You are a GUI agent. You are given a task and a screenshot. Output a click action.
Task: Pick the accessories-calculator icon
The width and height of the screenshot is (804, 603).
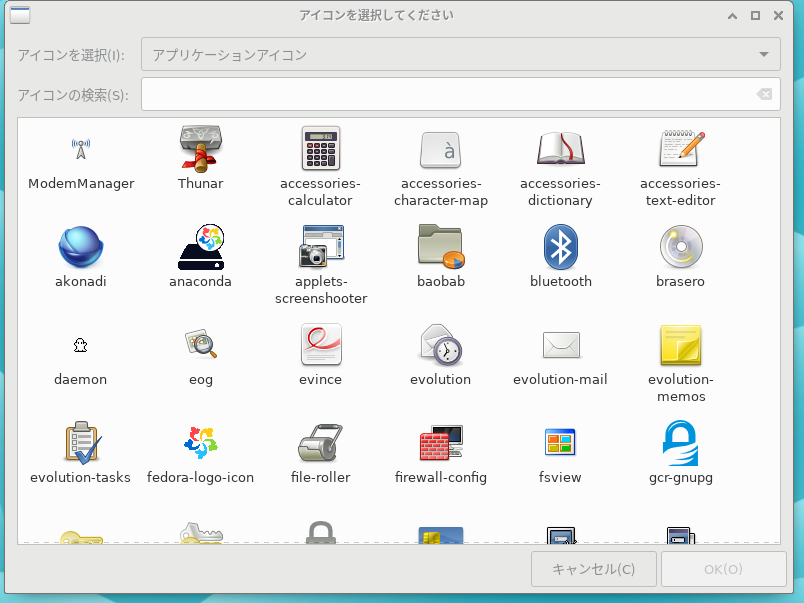[x=320, y=149]
